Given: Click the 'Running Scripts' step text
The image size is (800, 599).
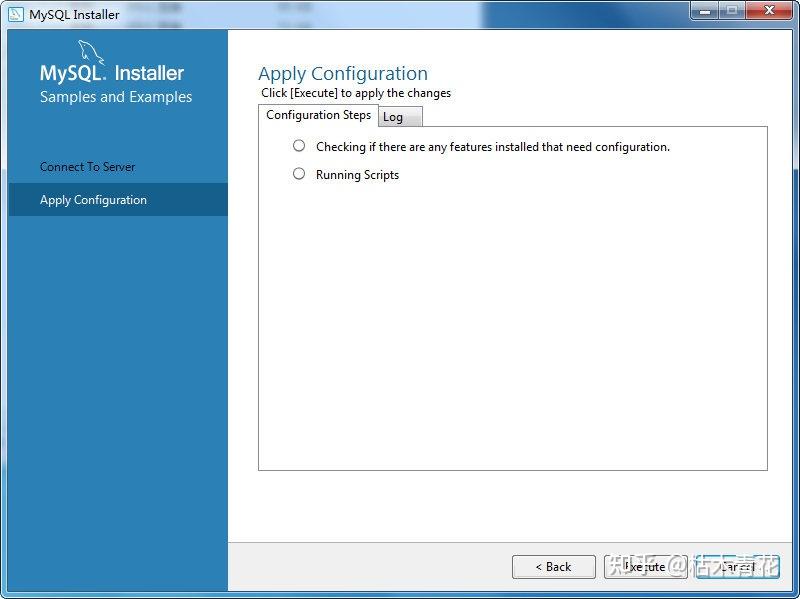Looking at the screenshot, I should [x=357, y=175].
